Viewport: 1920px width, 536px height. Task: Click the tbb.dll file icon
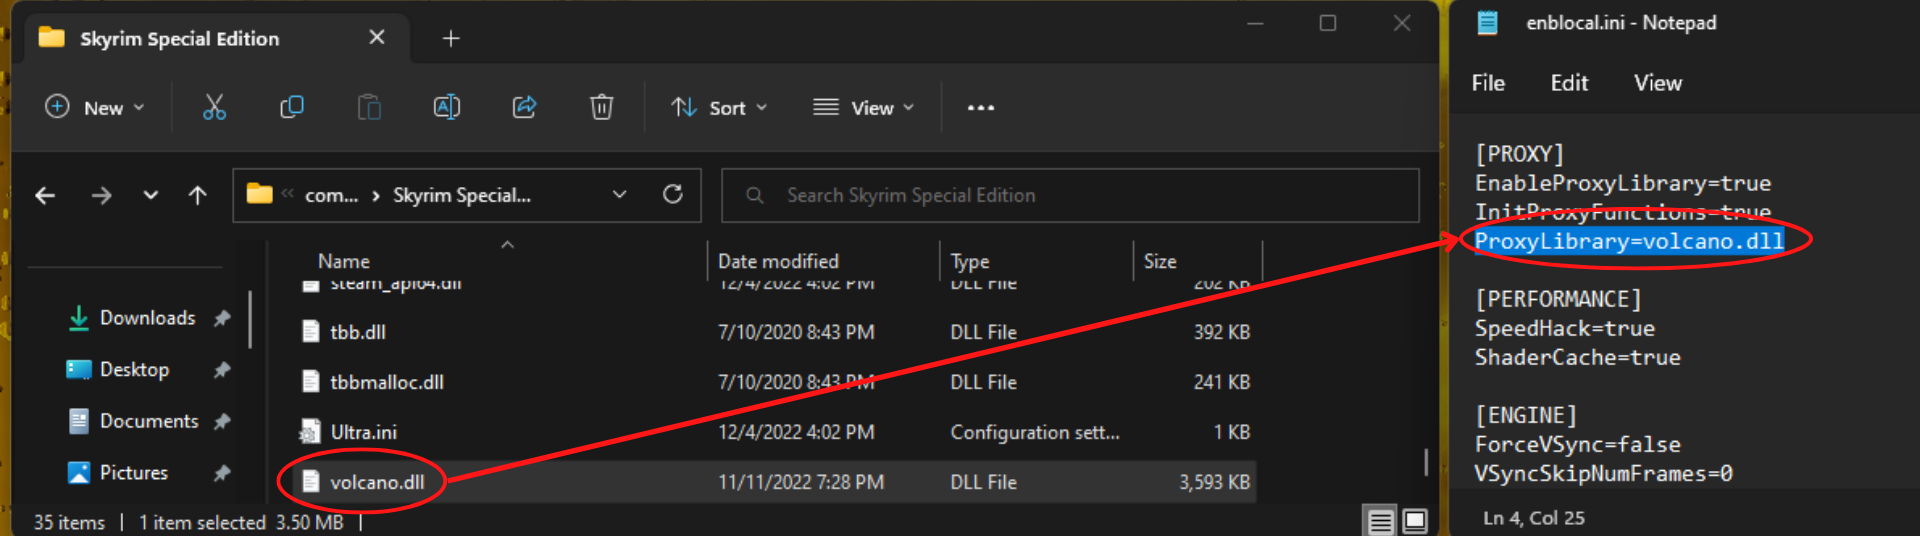311,332
